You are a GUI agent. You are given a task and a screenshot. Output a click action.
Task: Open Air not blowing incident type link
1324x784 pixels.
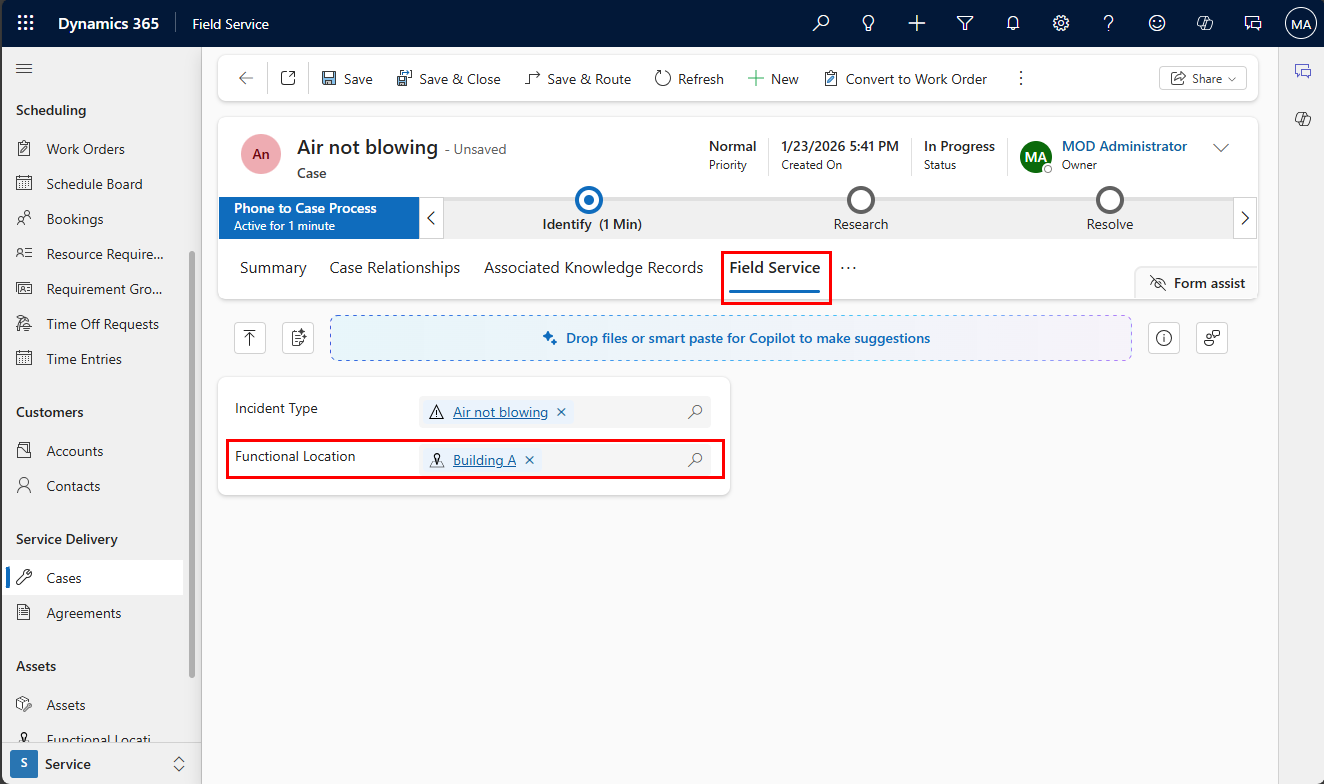pos(500,412)
